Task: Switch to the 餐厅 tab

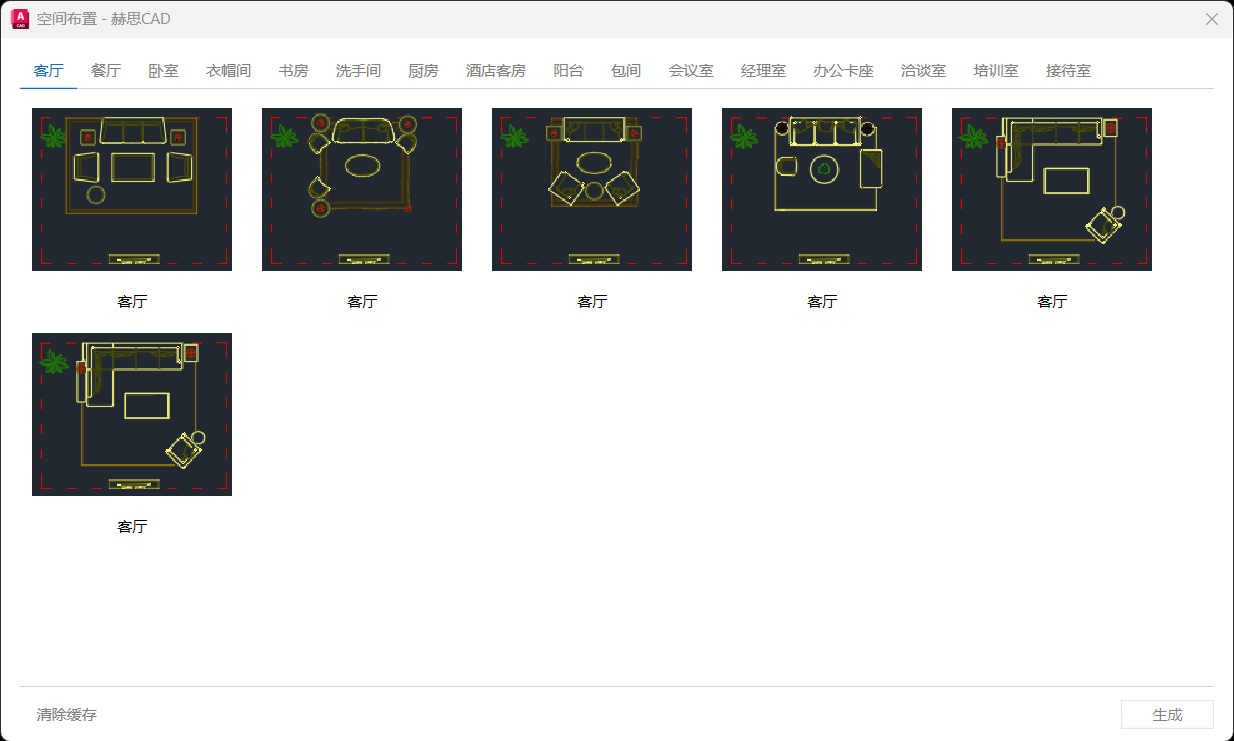Action: pos(106,71)
